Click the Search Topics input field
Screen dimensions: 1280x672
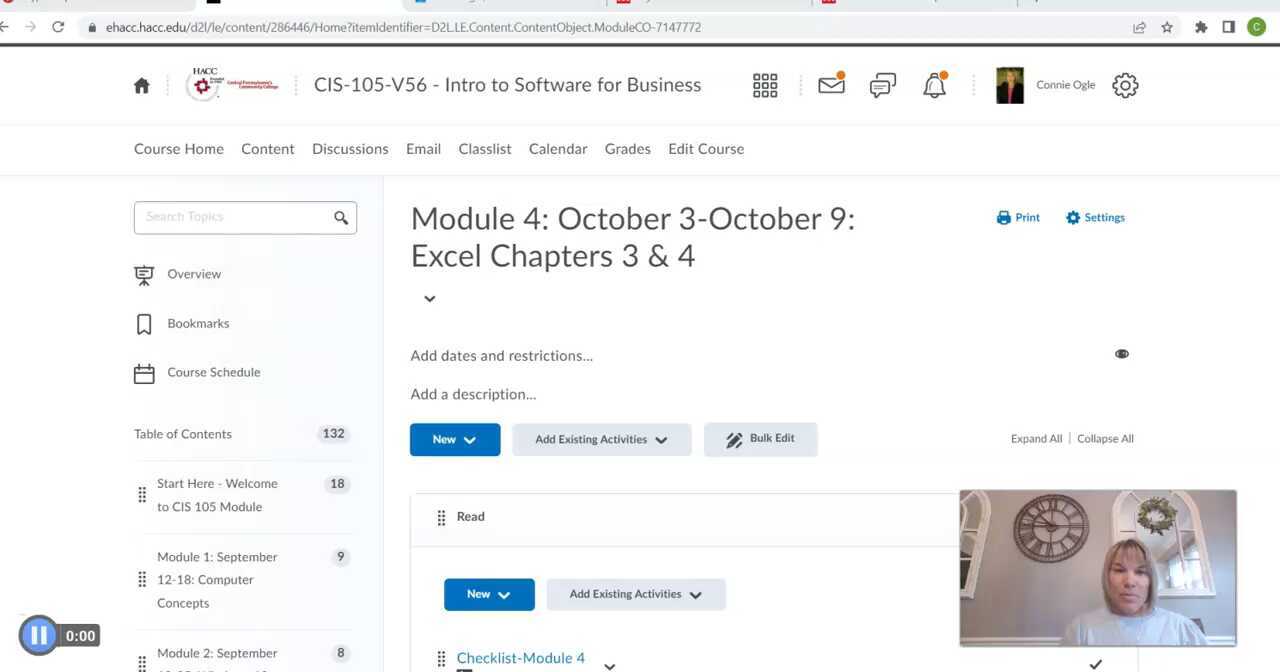tap(235, 217)
